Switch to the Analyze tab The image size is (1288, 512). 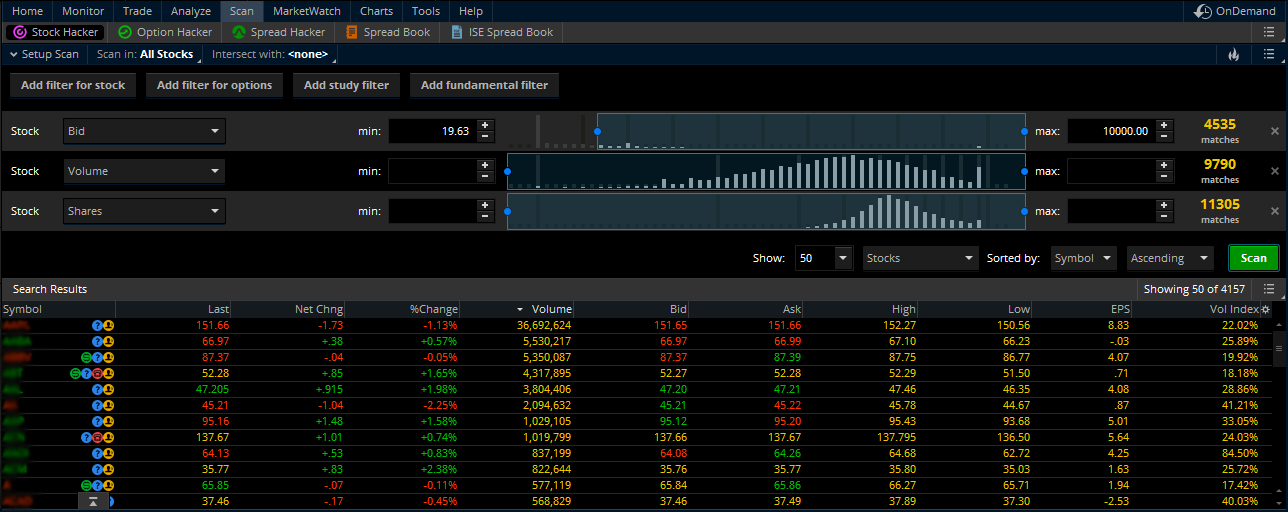191,11
